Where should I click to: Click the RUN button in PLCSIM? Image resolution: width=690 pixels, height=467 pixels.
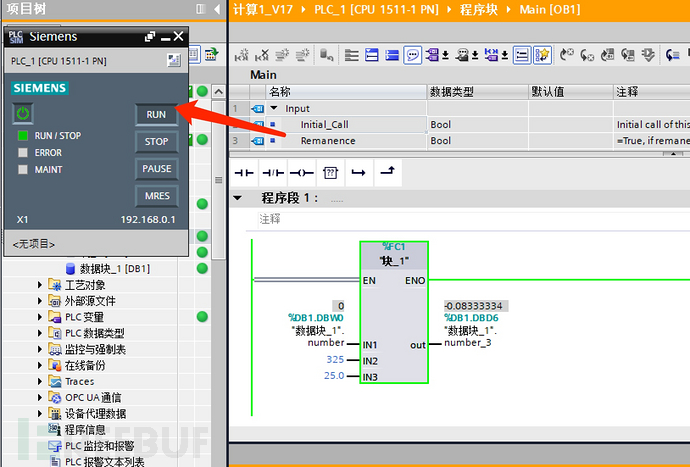tap(156, 114)
